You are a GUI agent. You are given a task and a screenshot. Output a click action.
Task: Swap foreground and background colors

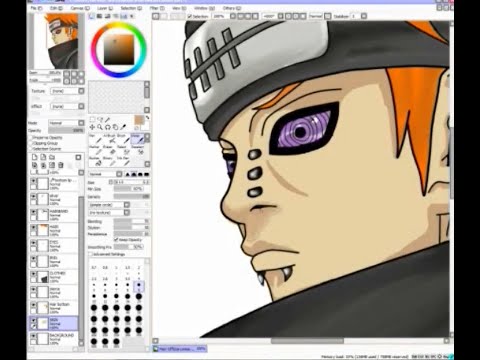click(x=147, y=118)
